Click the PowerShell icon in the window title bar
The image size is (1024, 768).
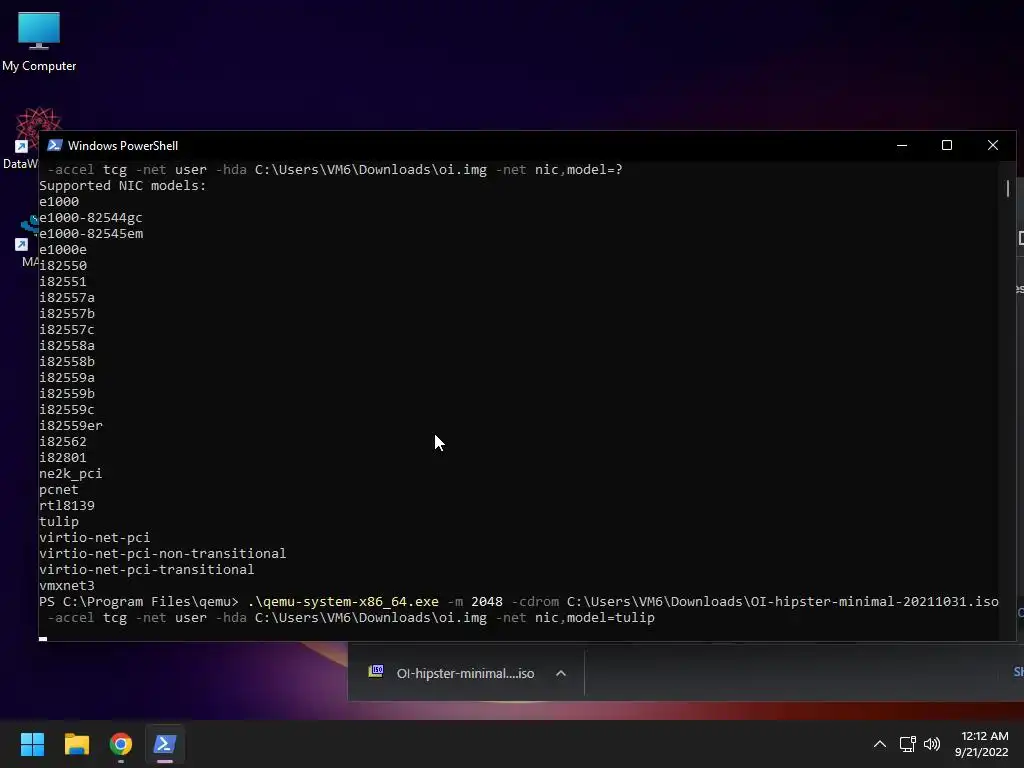[55, 145]
